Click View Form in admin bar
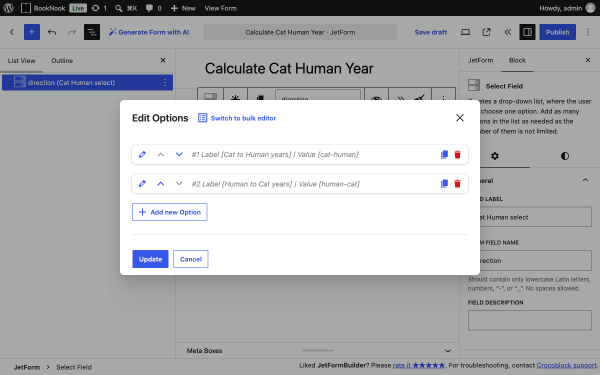The height and width of the screenshot is (375, 600). [x=220, y=8]
